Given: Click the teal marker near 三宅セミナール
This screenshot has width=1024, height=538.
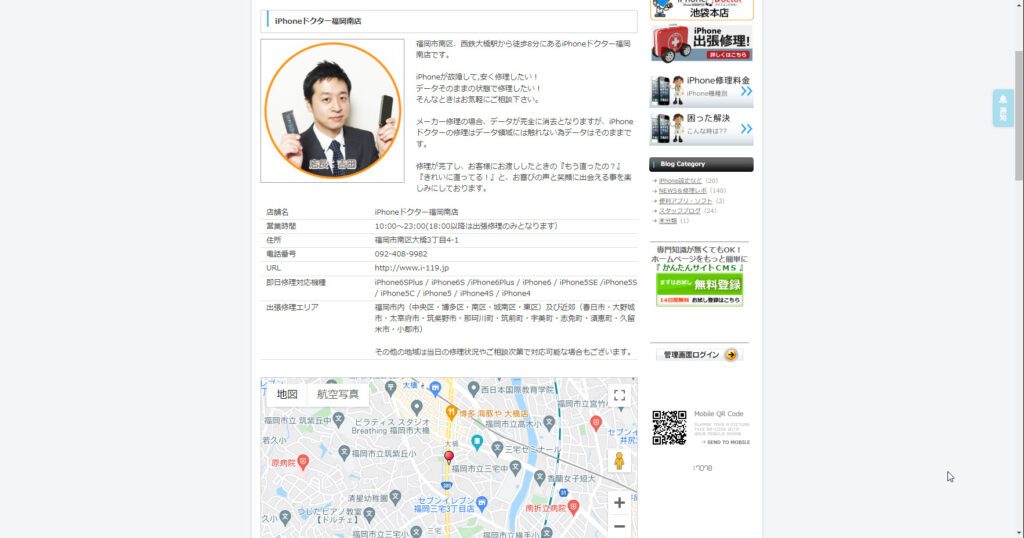Looking at the screenshot, I should [477, 442].
